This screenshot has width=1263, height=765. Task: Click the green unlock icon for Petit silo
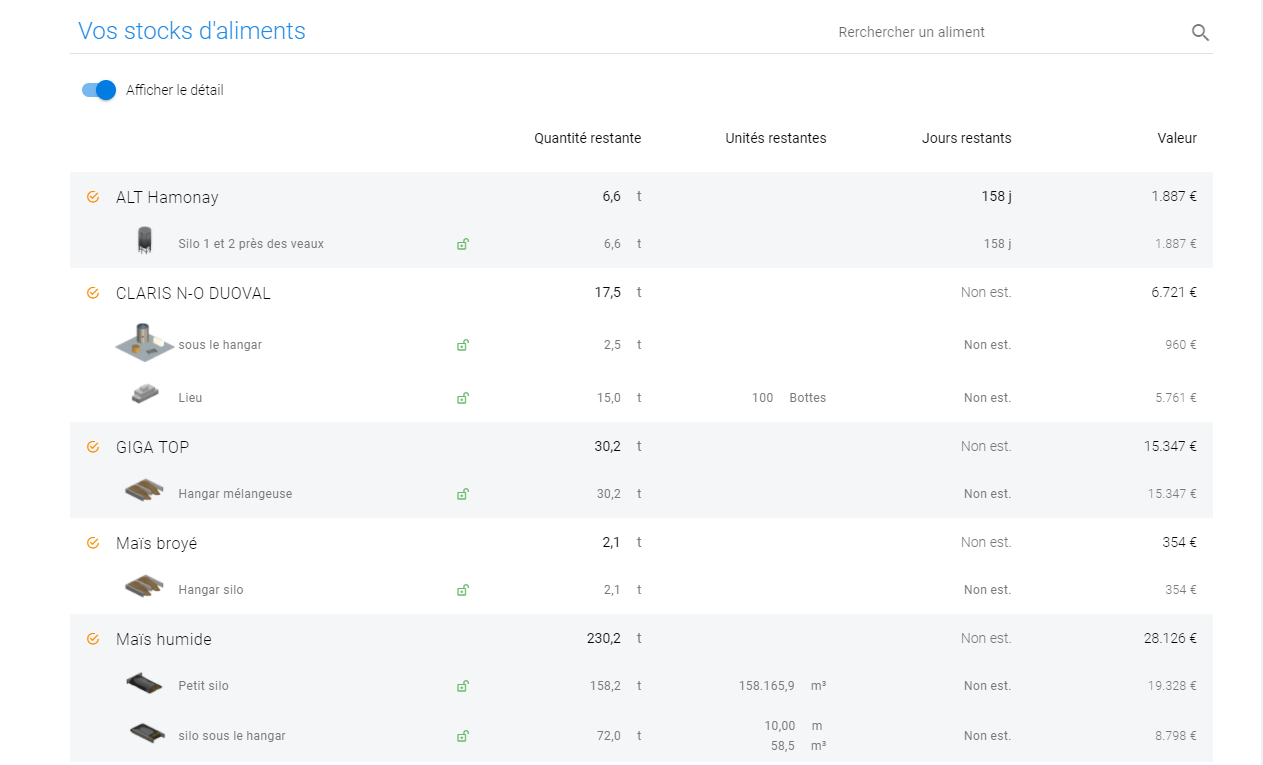[463, 686]
